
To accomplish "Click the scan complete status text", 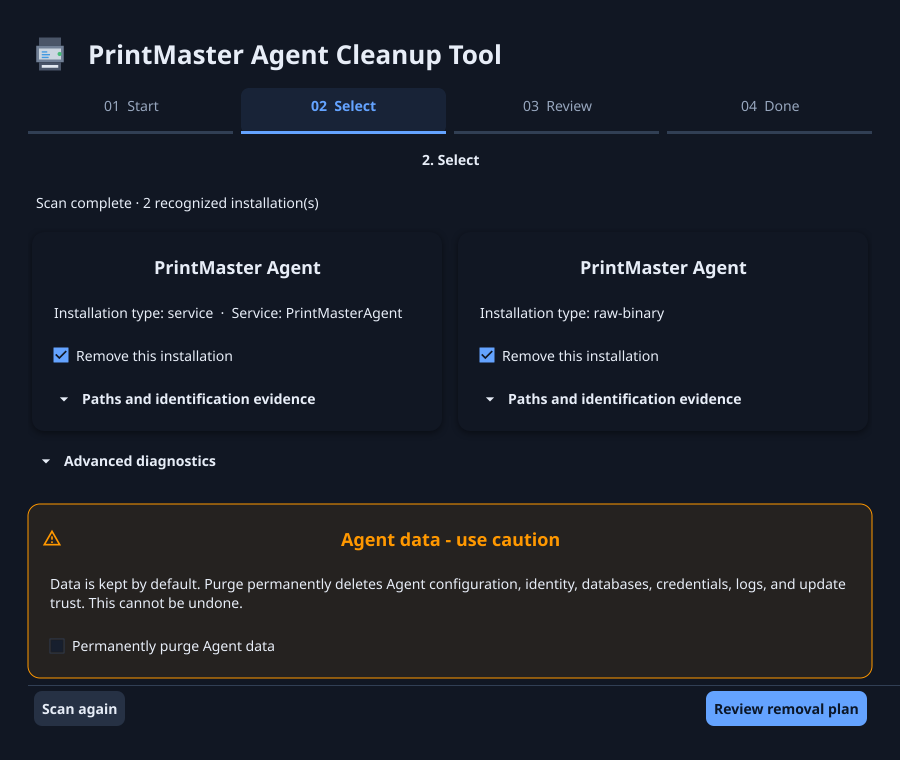I will (177, 203).
